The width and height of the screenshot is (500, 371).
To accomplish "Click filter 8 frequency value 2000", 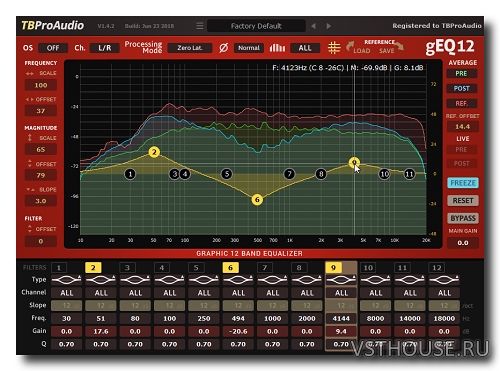I will tap(307, 318).
